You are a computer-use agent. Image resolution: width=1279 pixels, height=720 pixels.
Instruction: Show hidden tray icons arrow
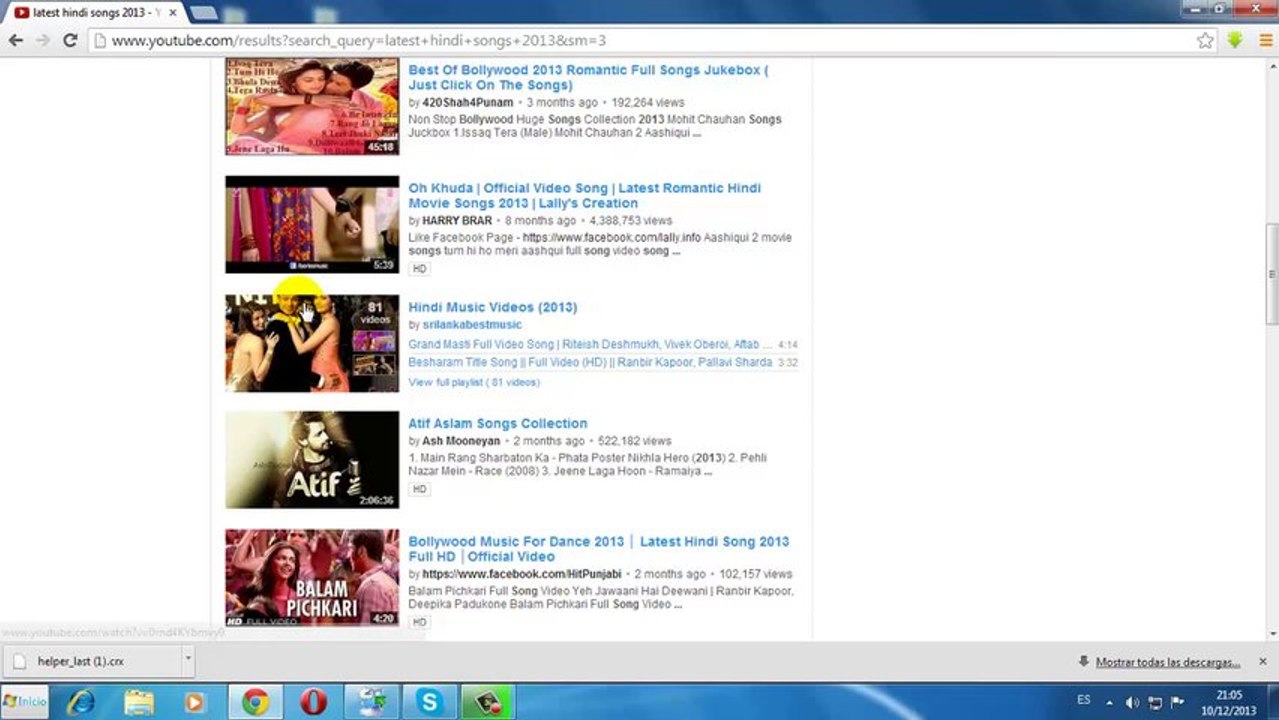(1109, 702)
